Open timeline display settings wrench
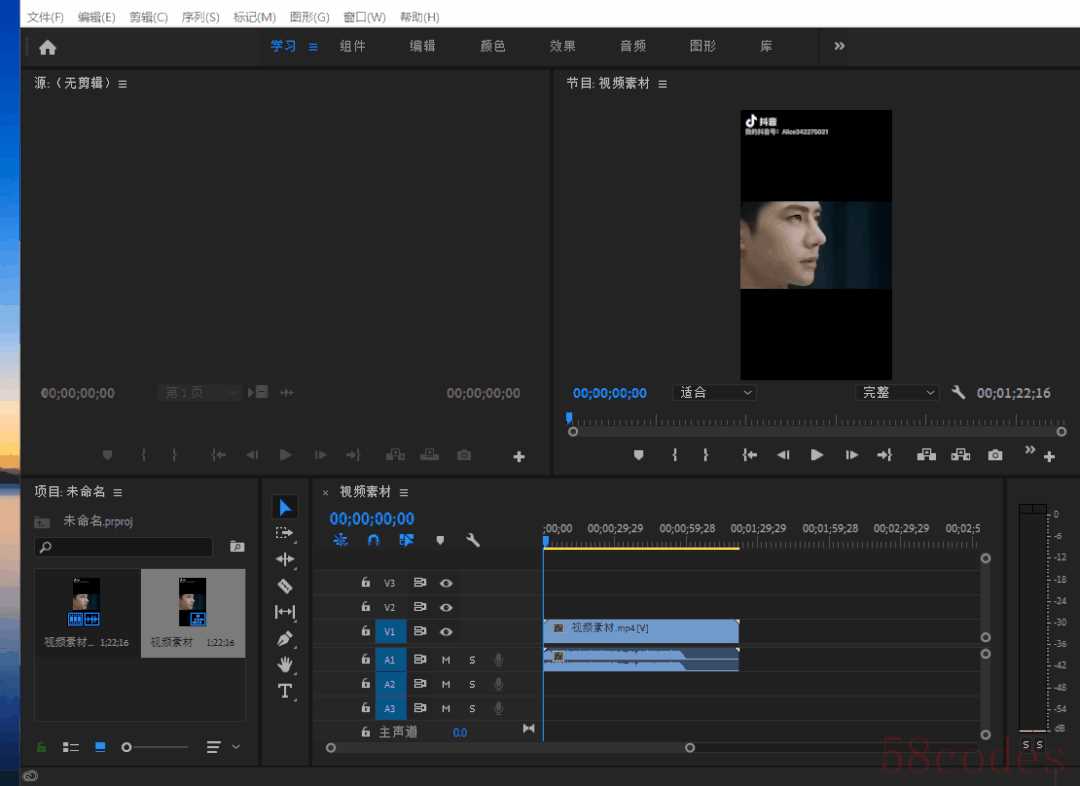 pyautogui.click(x=472, y=540)
